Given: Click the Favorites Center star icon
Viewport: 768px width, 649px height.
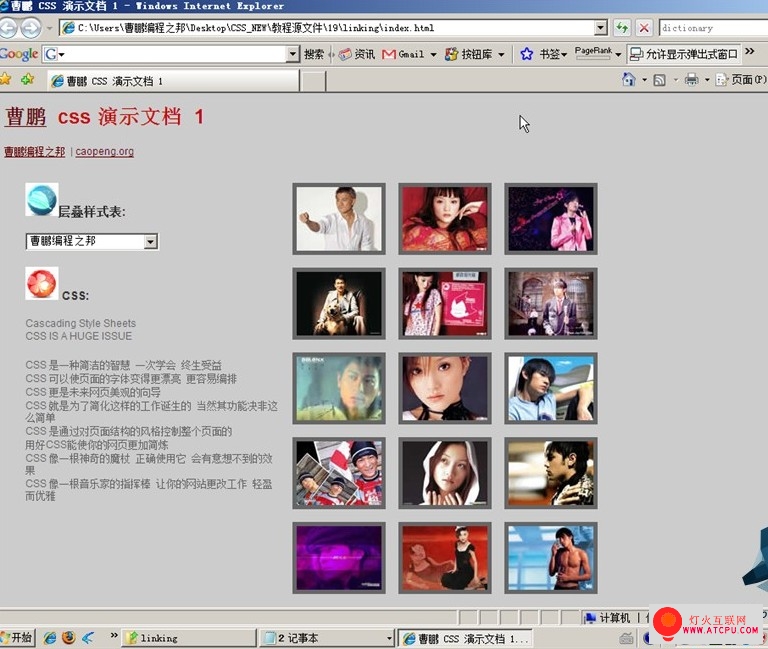Looking at the screenshot, I should tap(5, 79).
